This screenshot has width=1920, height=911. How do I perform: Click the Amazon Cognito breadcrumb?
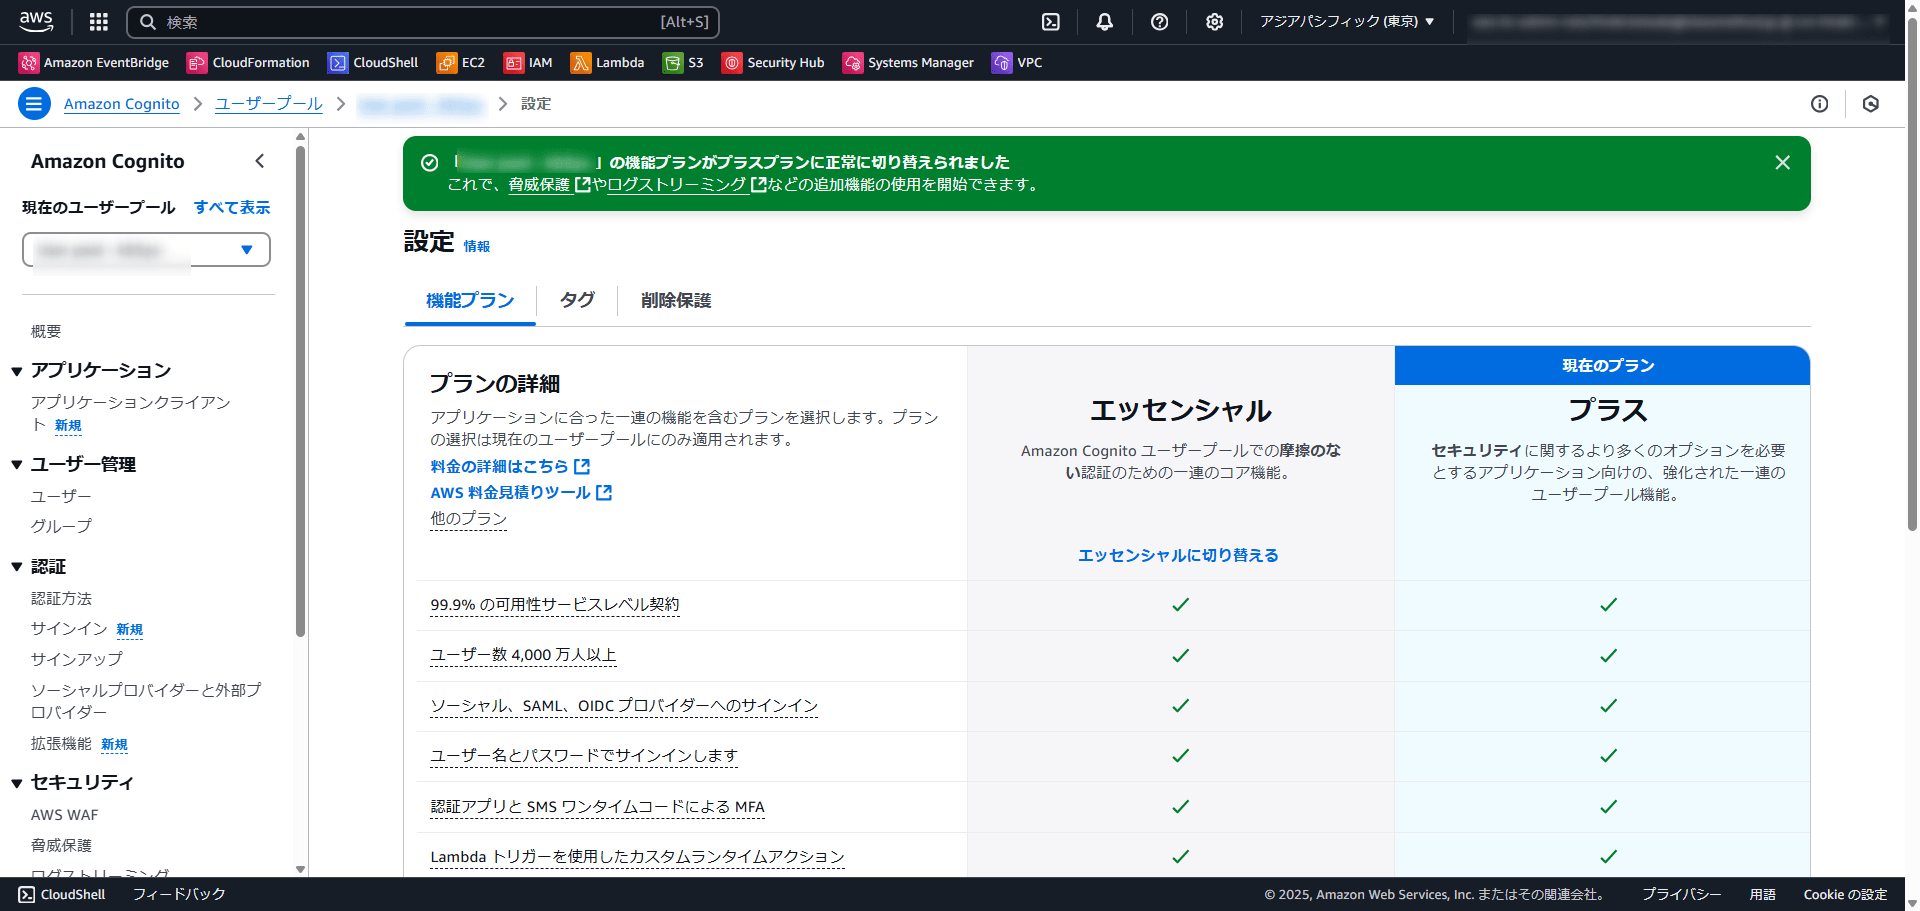pos(122,104)
